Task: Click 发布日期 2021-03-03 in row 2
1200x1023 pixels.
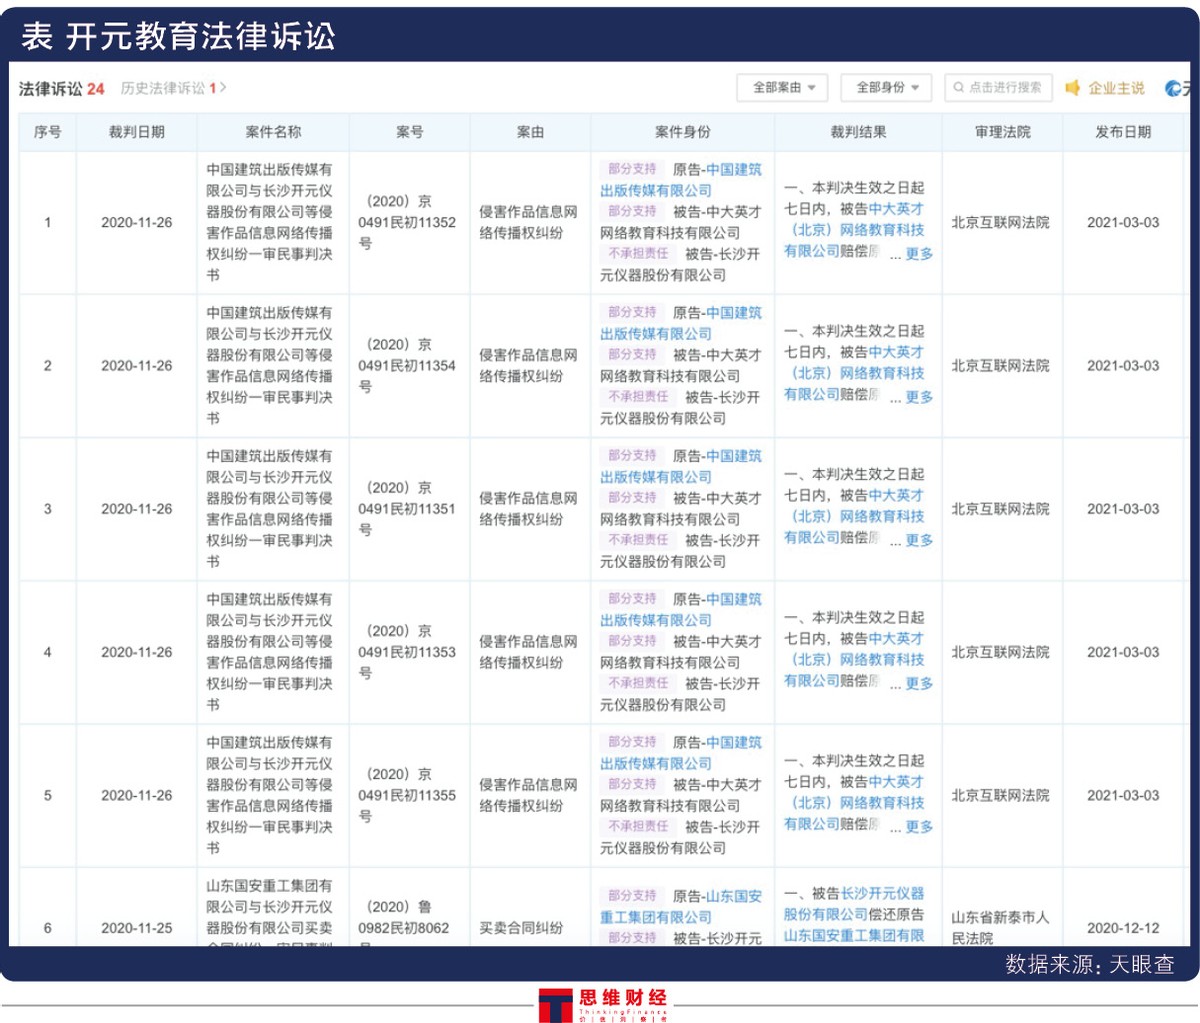Action: (1123, 365)
